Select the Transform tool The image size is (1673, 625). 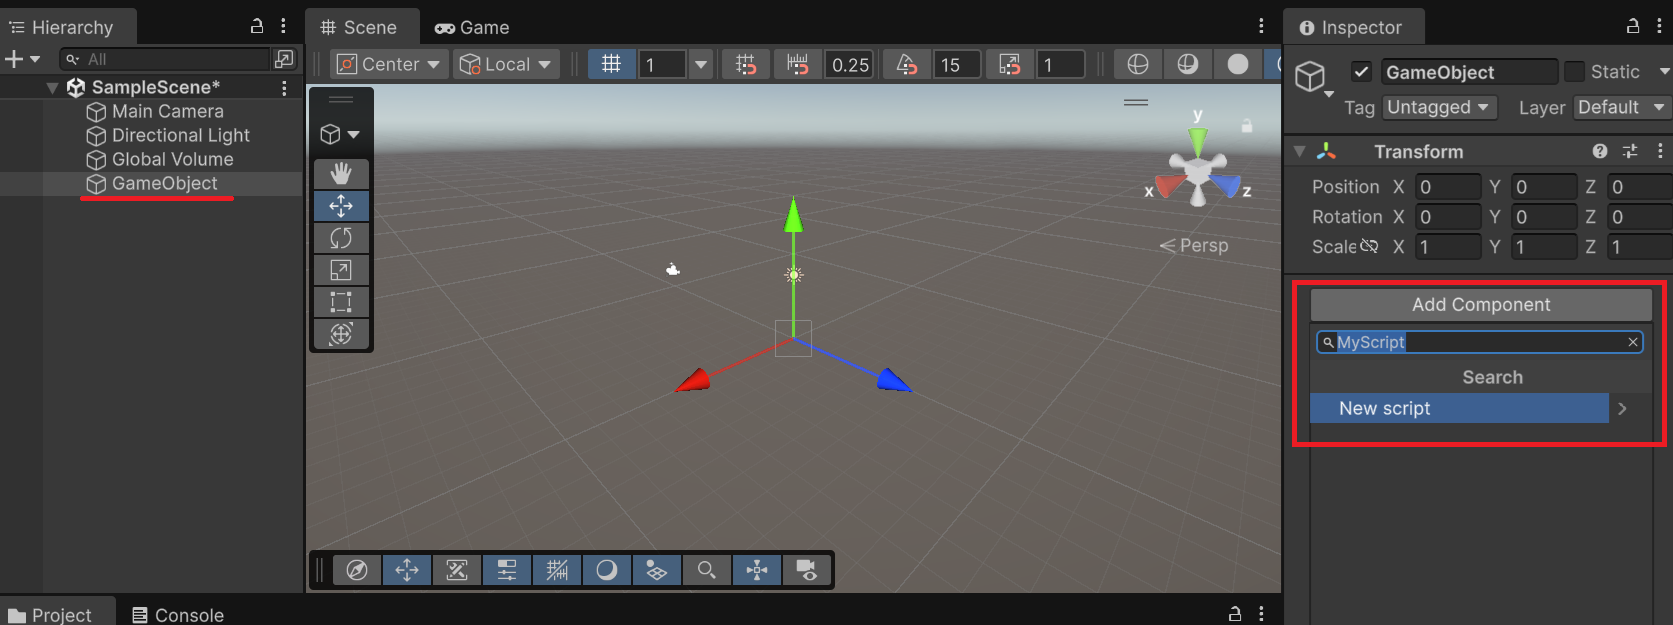click(x=341, y=334)
